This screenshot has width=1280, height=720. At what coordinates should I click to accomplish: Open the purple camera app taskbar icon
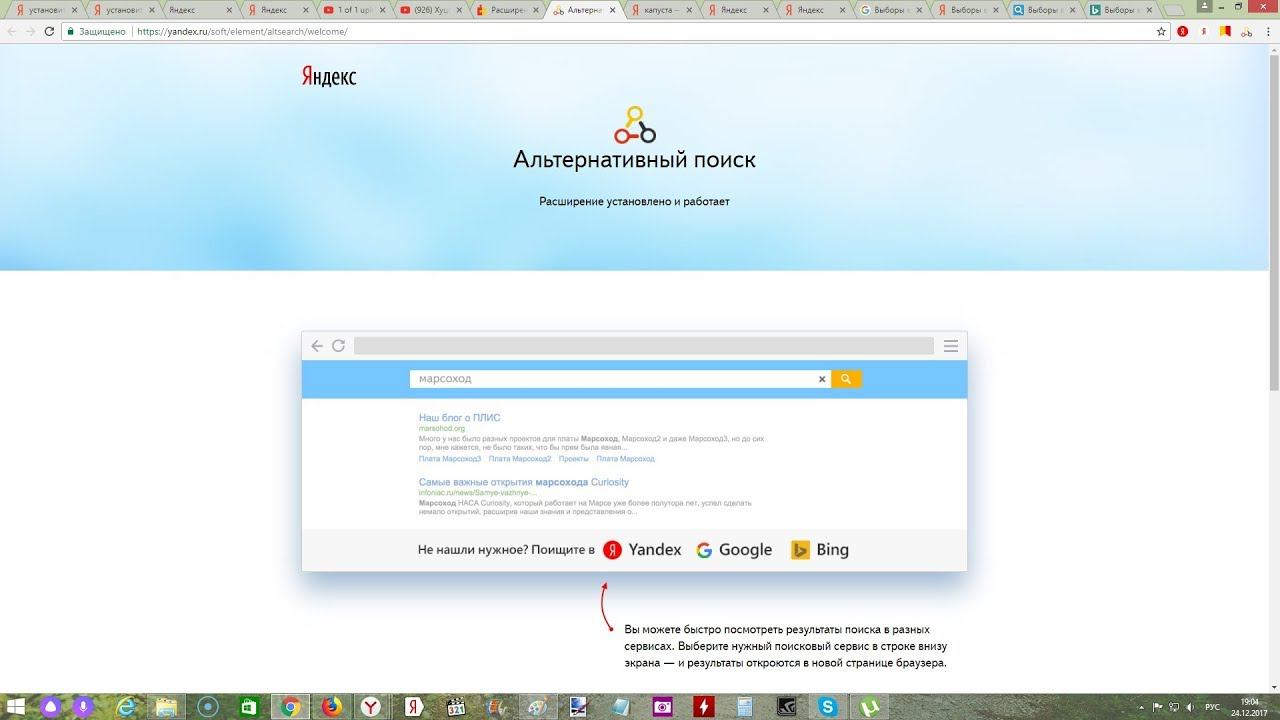[662, 707]
